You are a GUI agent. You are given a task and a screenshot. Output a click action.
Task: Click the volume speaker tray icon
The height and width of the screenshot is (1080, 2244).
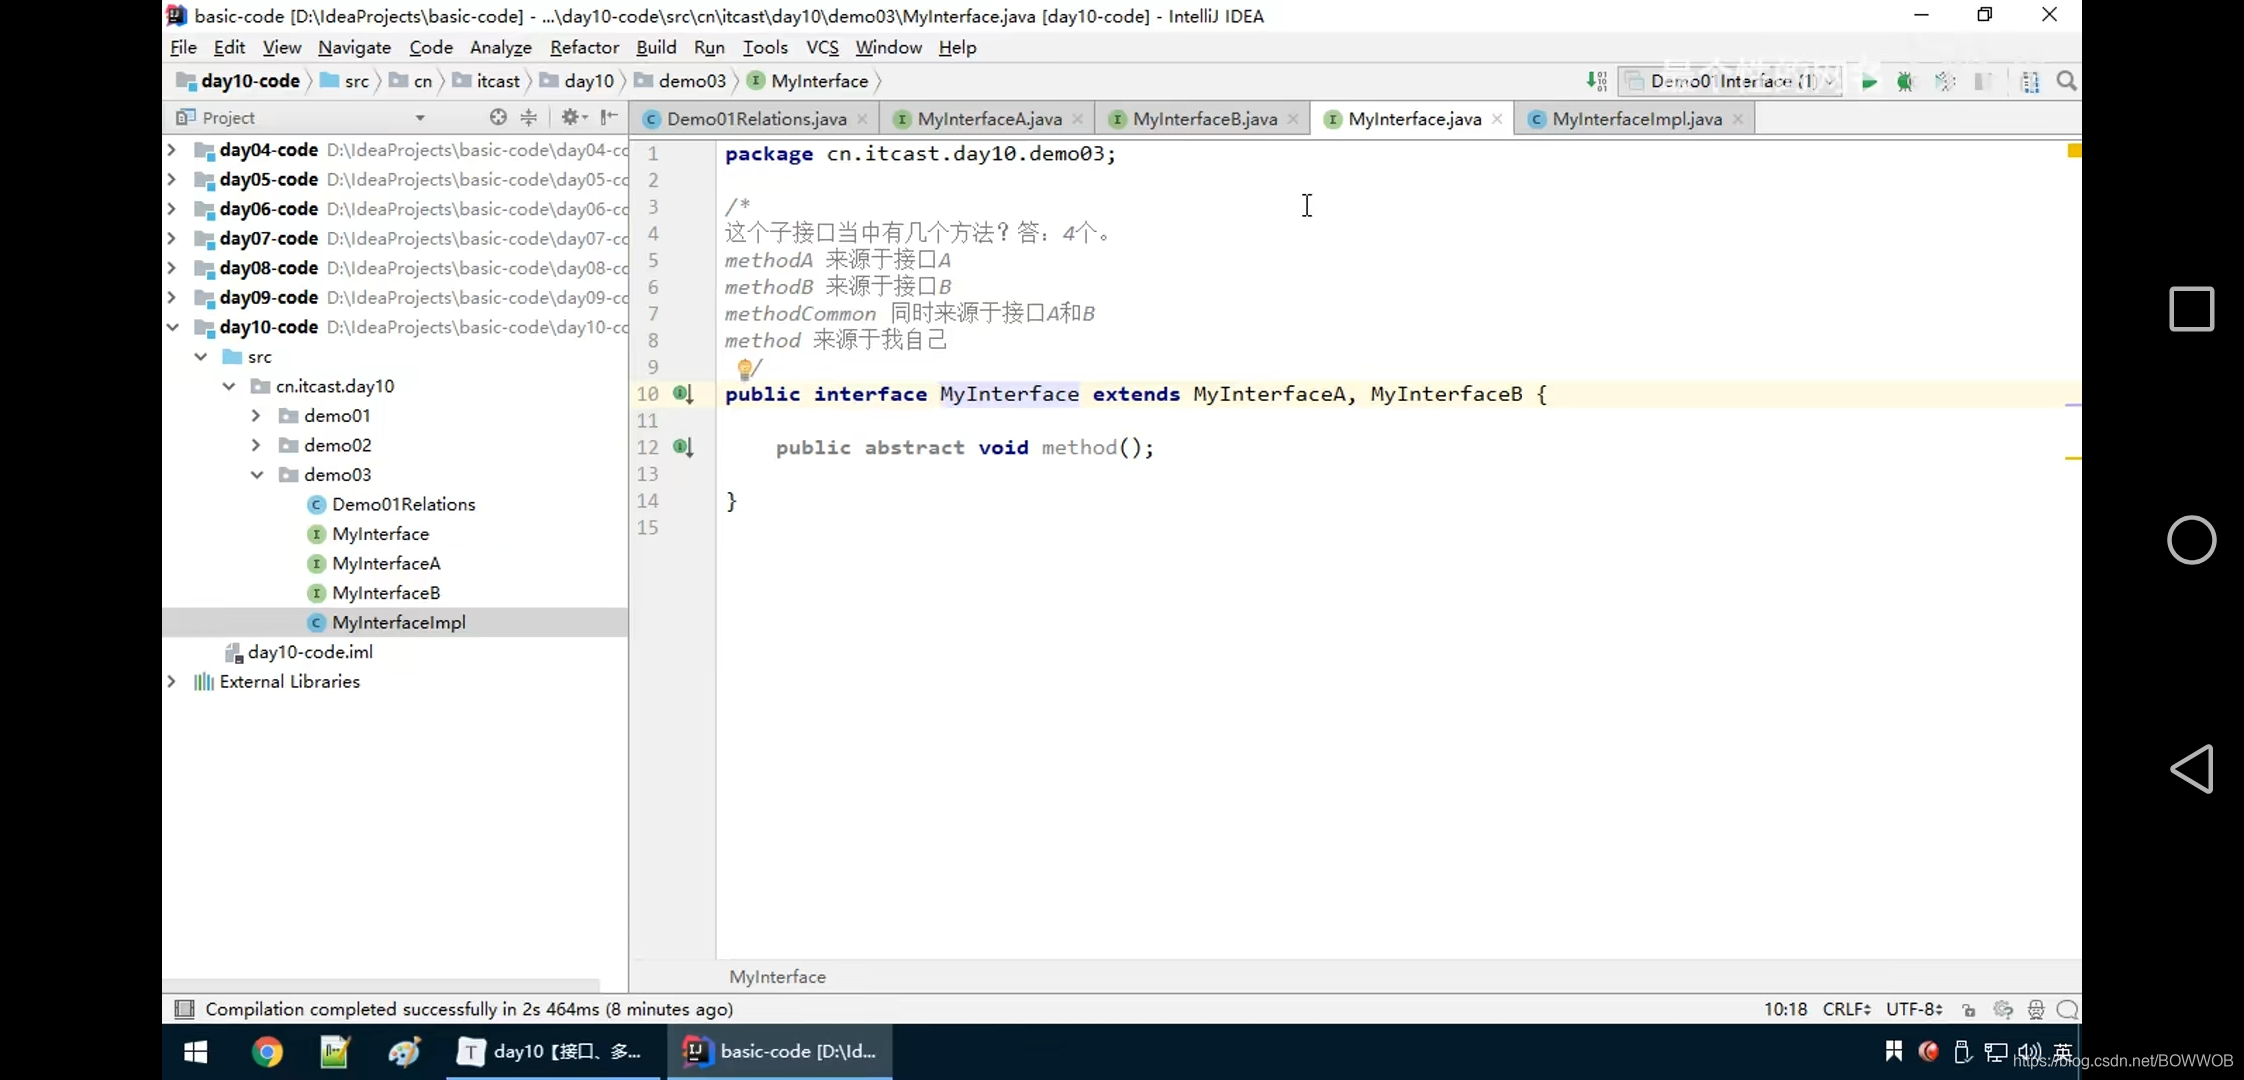point(2029,1052)
